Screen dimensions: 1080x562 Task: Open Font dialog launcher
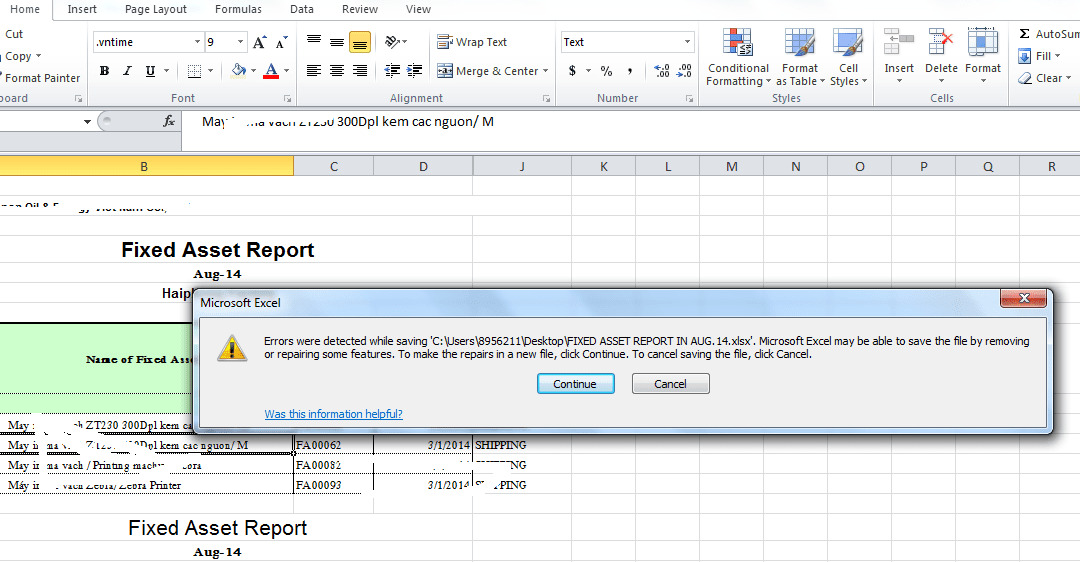click(x=287, y=98)
